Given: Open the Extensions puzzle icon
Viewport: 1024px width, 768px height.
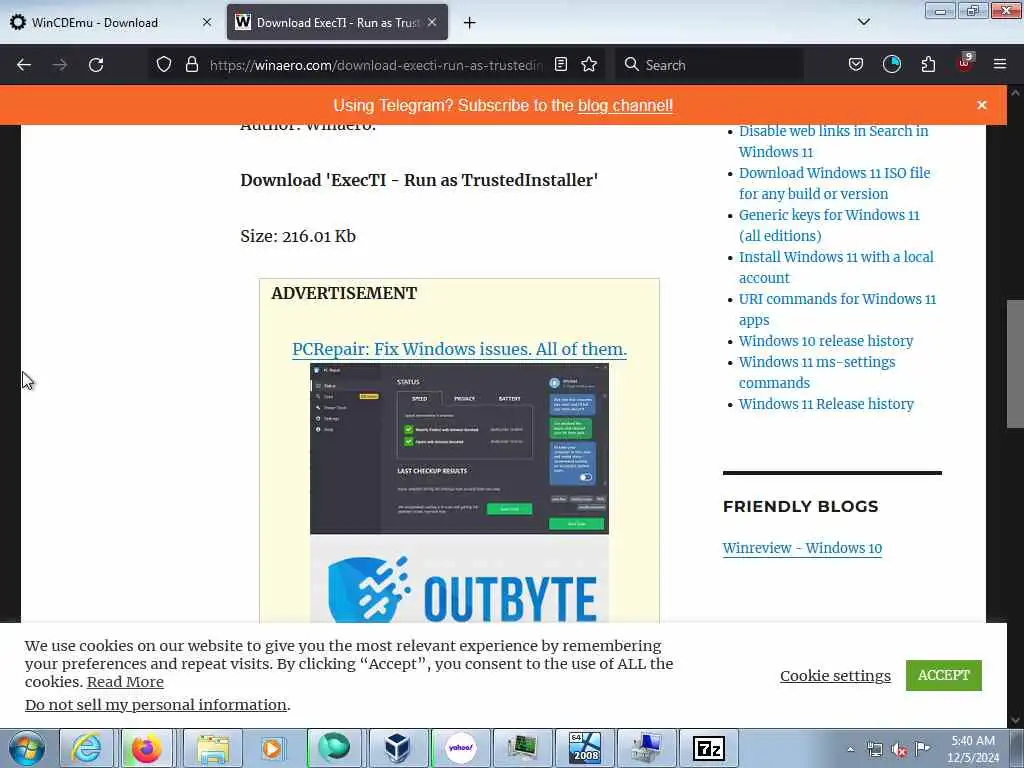Looking at the screenshot, I should click(x=928, y=65).
